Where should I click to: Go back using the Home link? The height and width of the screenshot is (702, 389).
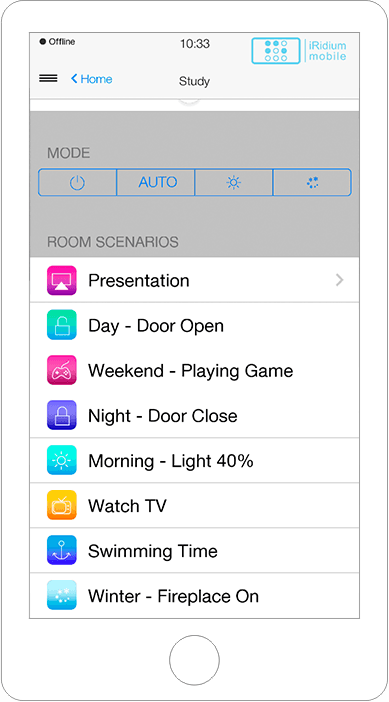point(92,79)
